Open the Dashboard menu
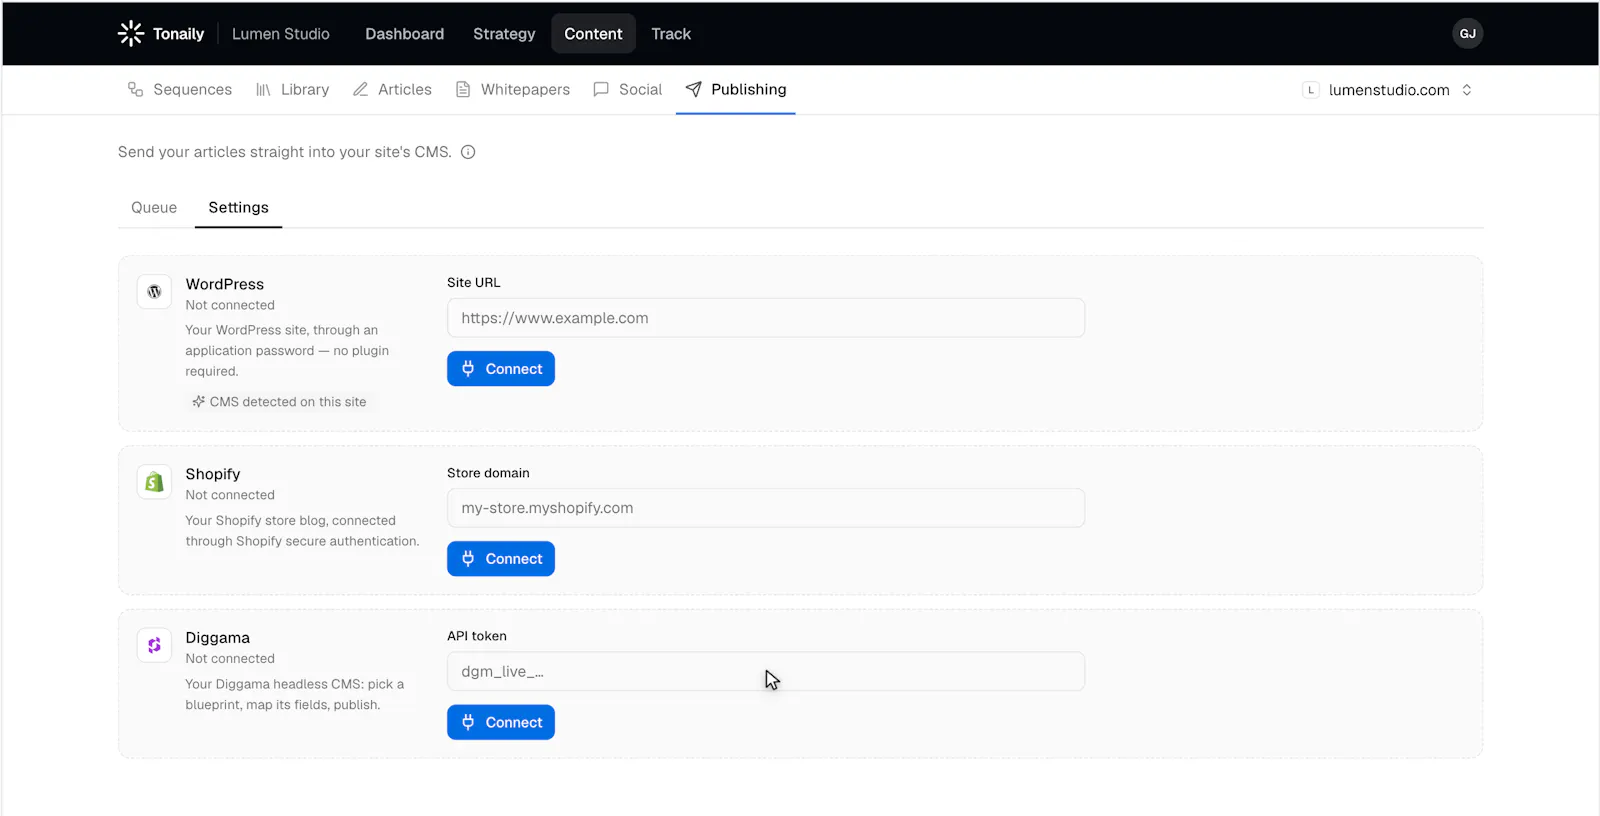 point(404,34)
